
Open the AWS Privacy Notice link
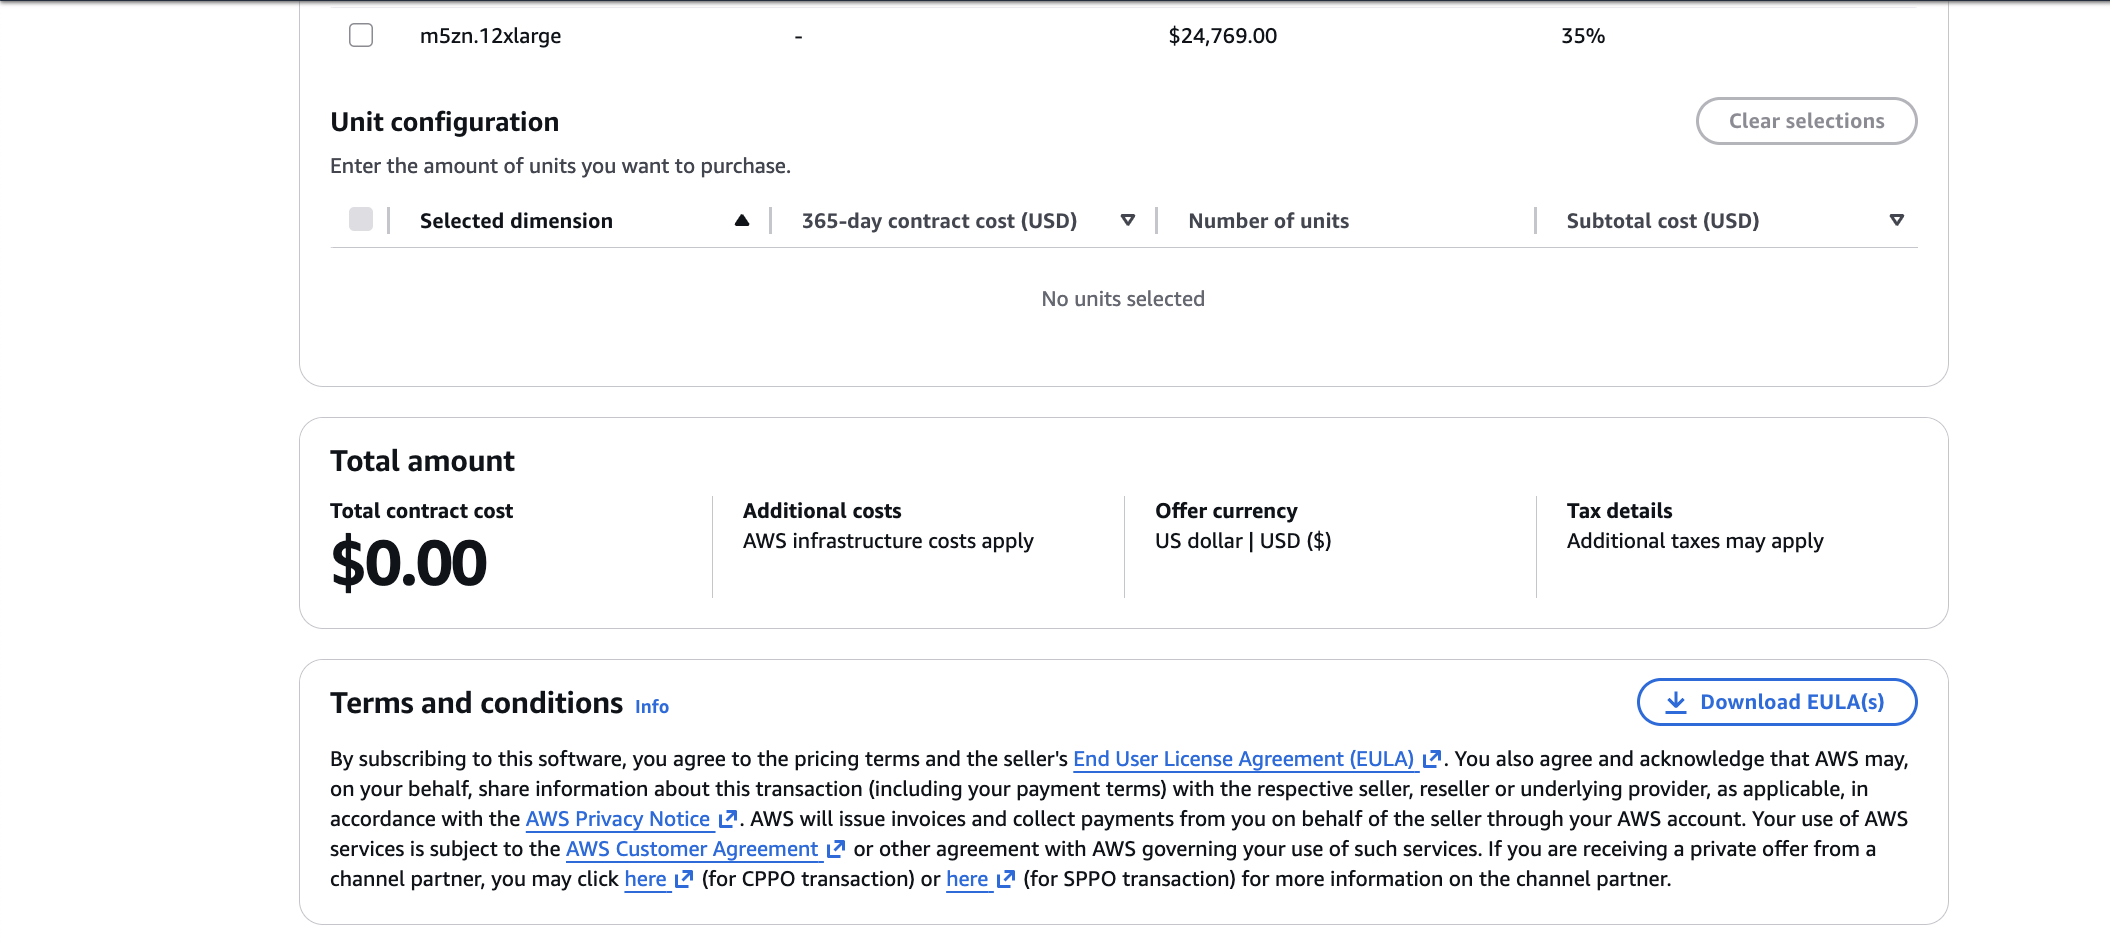click(x=617, y=819)
